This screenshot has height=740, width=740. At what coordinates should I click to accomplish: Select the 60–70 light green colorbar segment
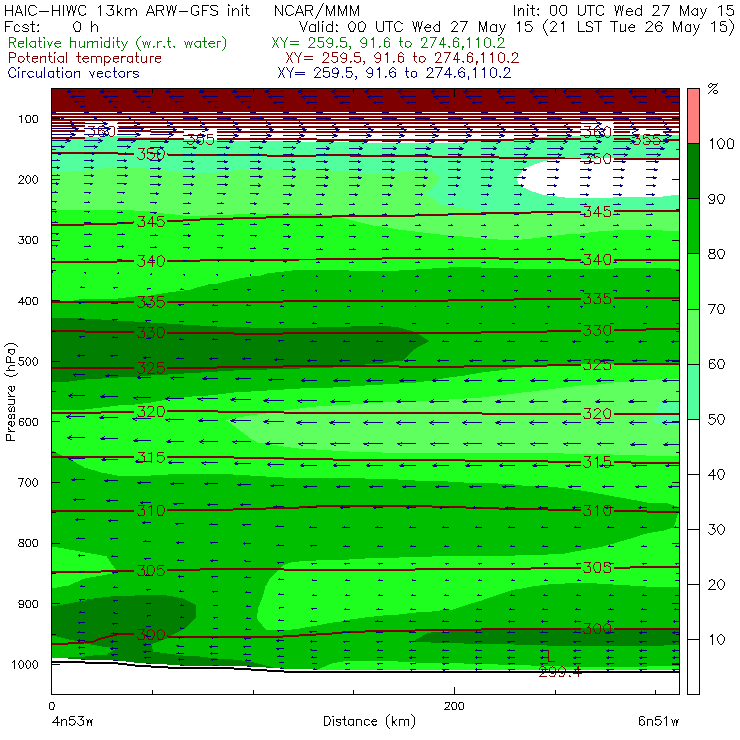693,336
